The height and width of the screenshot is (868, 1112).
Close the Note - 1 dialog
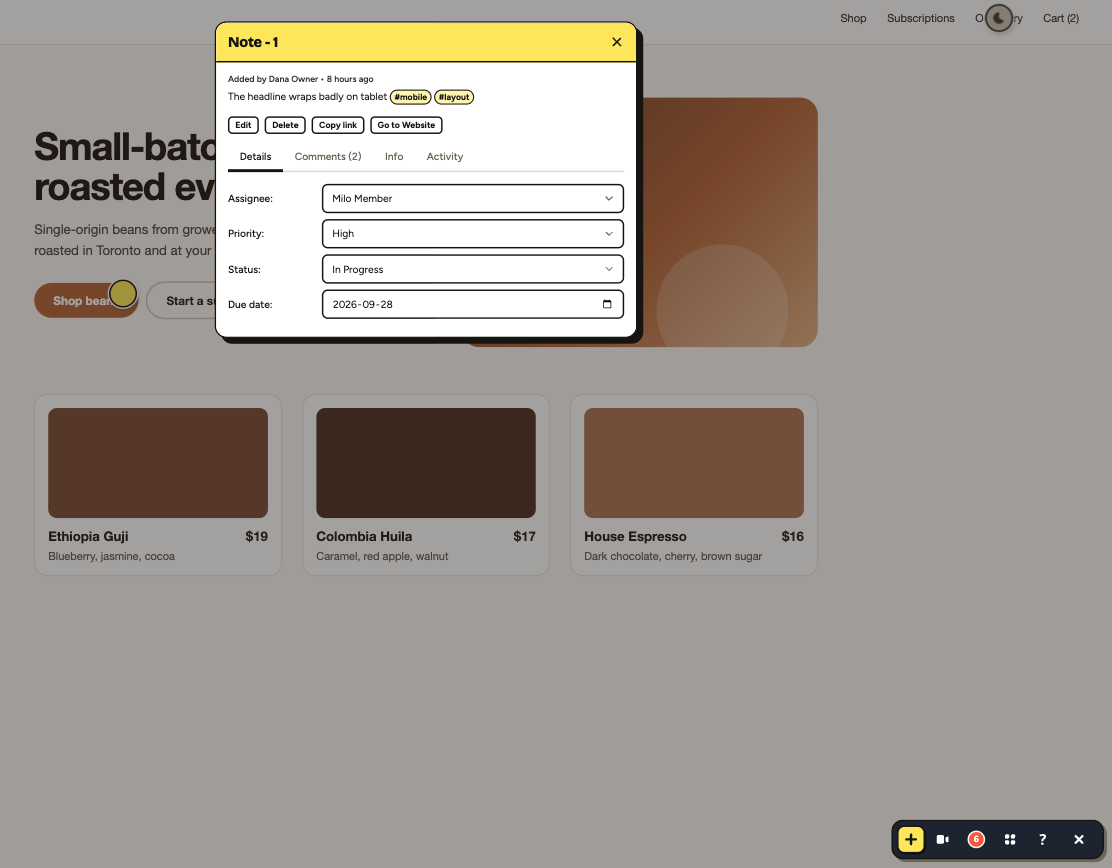616,43
